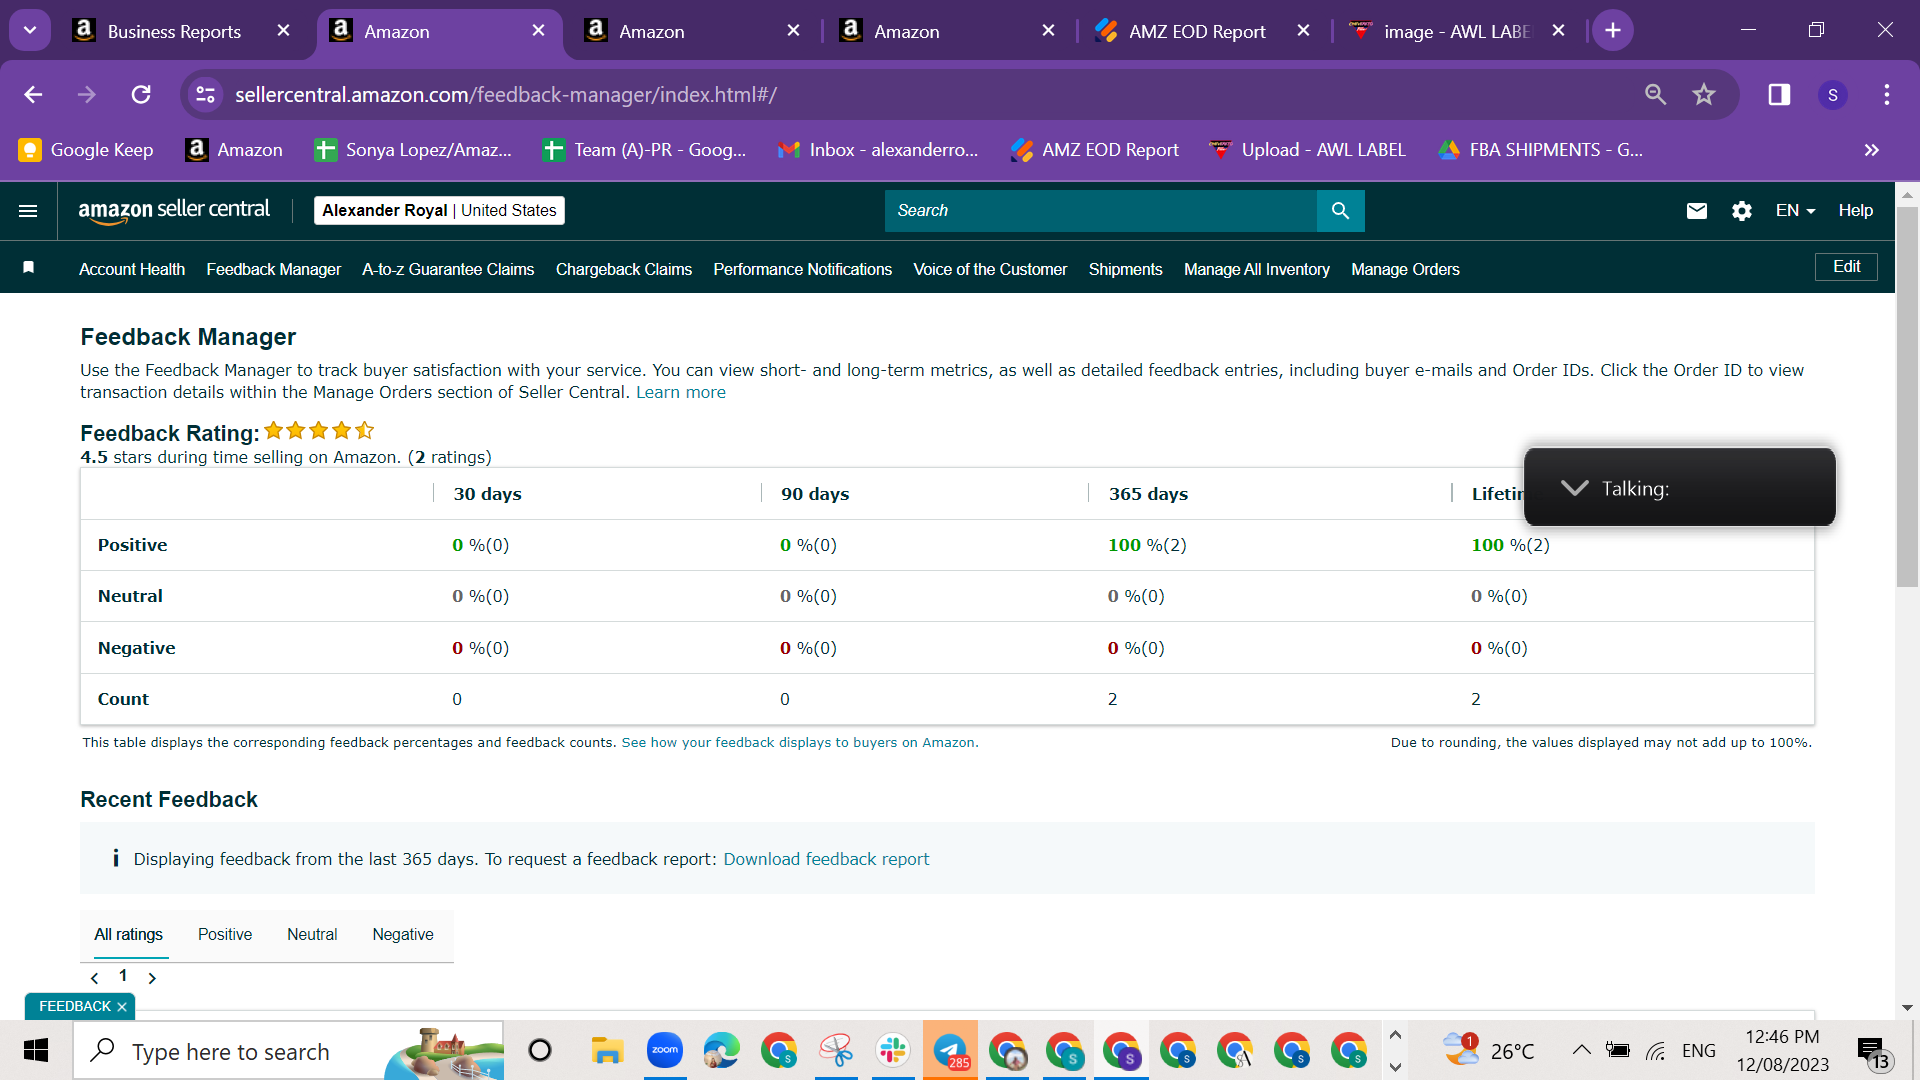Viewport: 1920px width, 1080px height.
Task: Select the Negative feedback tab
Action: [403, 935]
